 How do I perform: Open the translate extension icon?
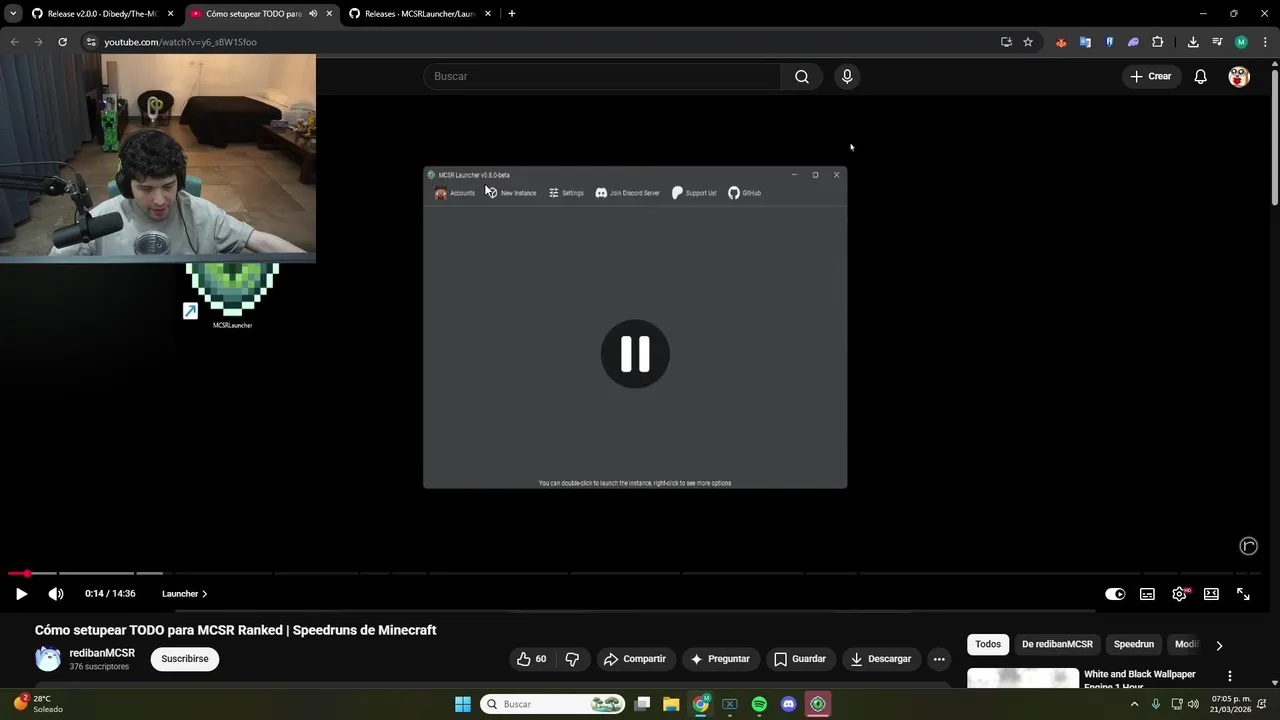(1085, 42)
